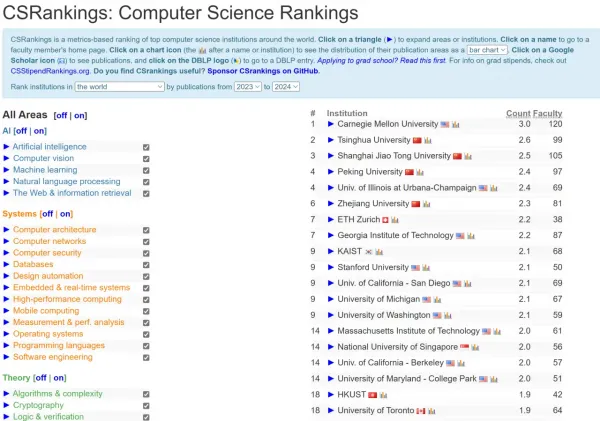The image size is (600, 421).
Task: Open chart icon for Carnegie Mellon University
Action: pyautogui.click(x=455, y=125)
